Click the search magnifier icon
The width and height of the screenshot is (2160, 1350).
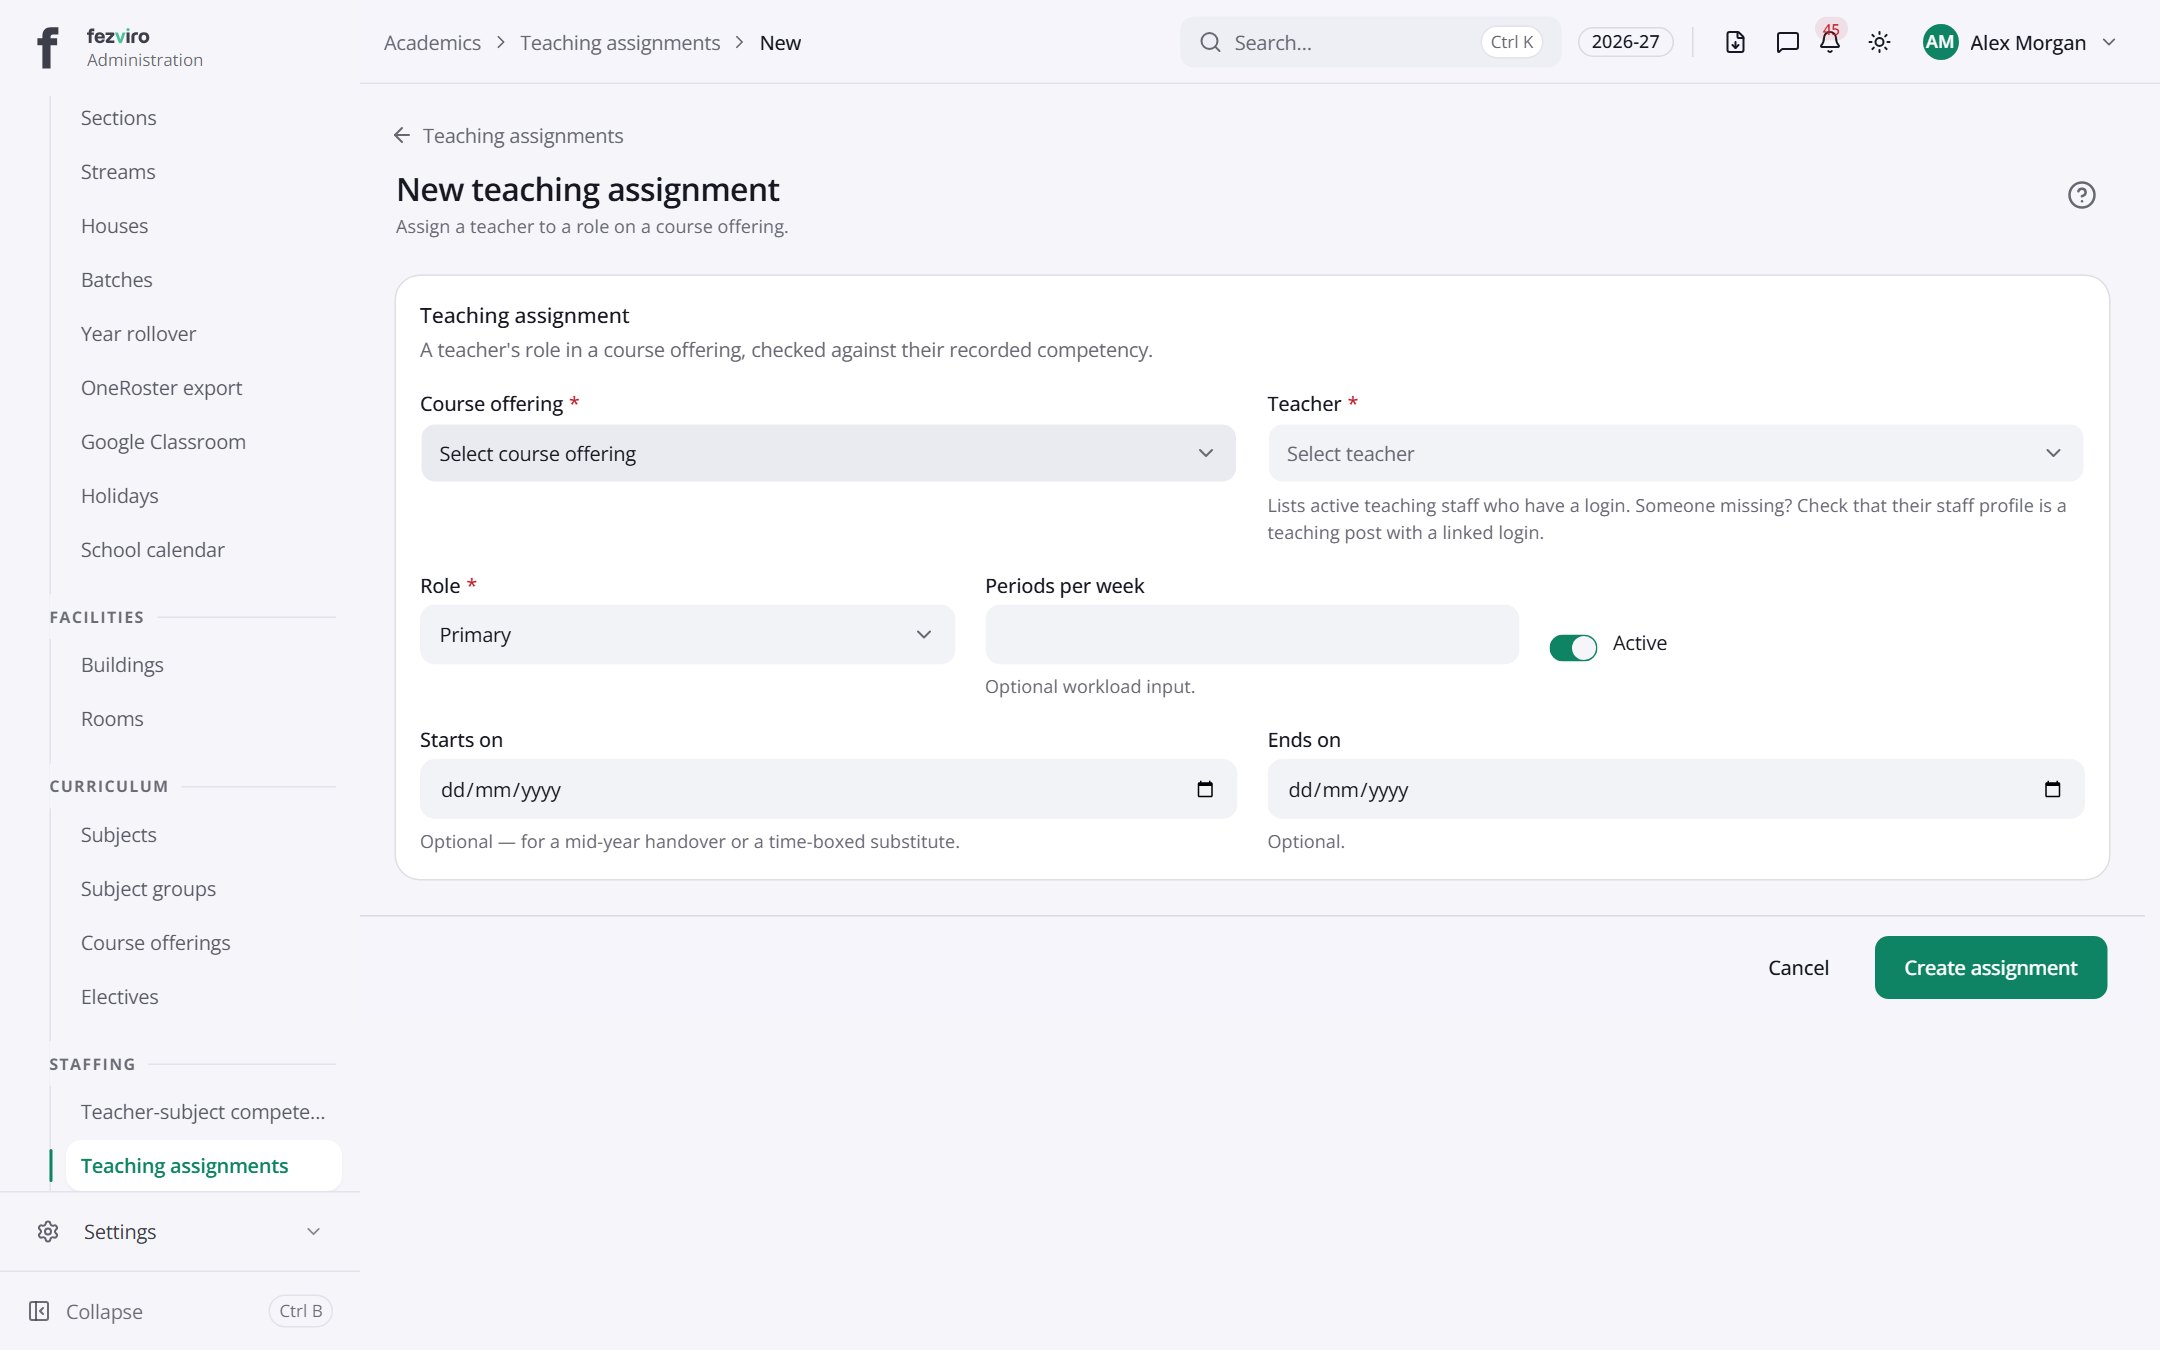(1210, 42)
